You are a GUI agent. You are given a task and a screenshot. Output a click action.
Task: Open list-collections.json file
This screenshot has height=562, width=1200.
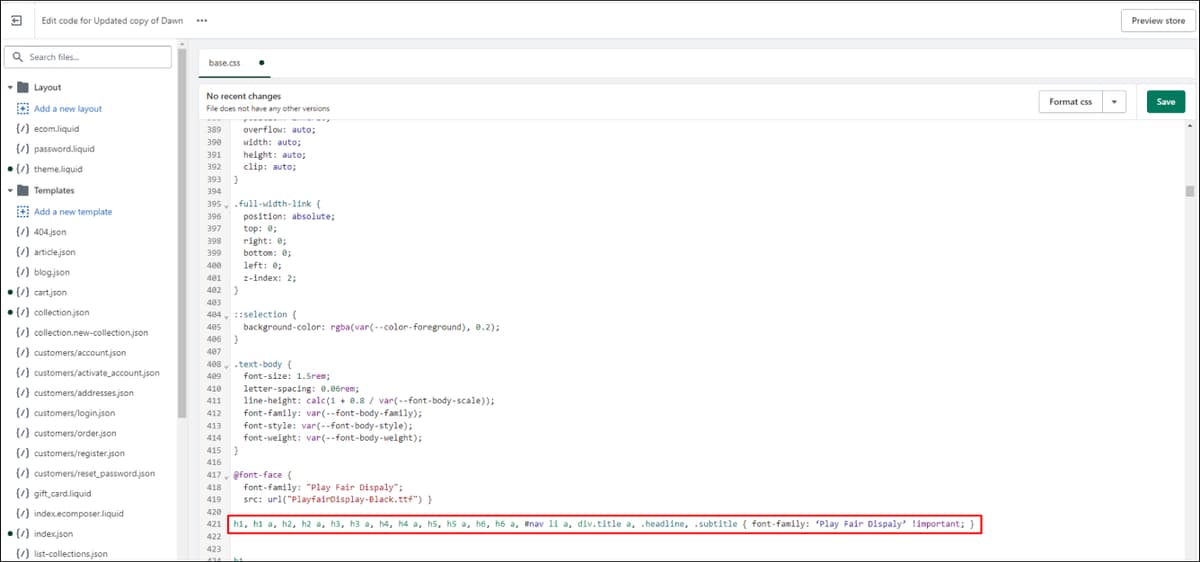tap(71, 553)
